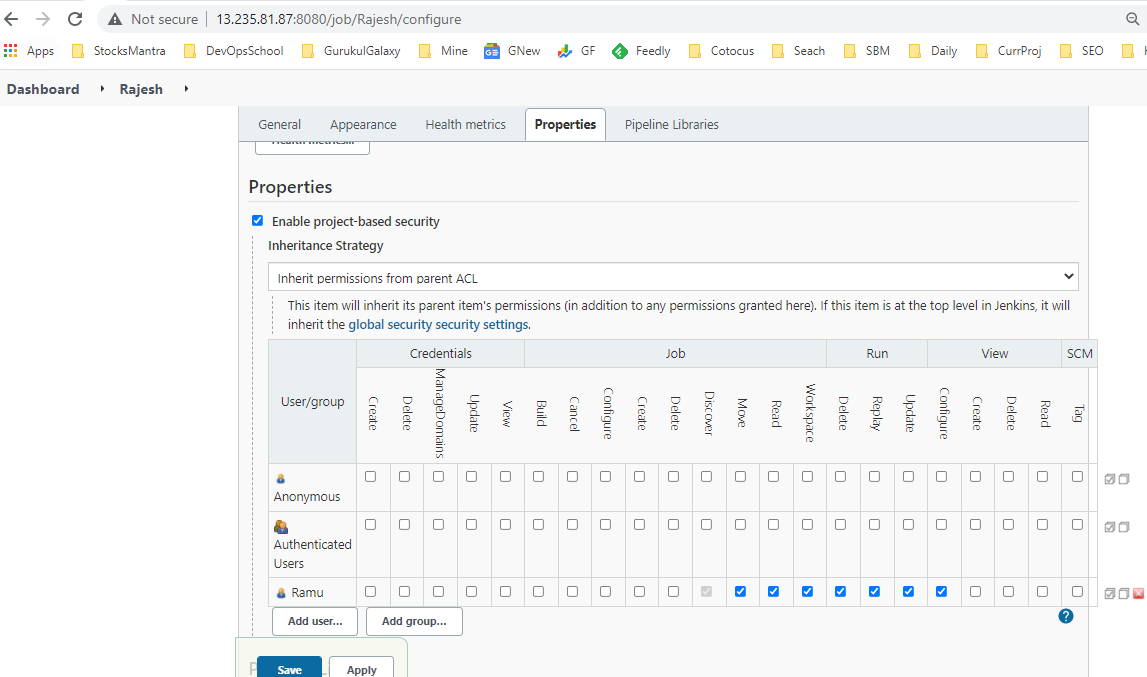
Task: Switch to the General tab
Action: [279, 124]
